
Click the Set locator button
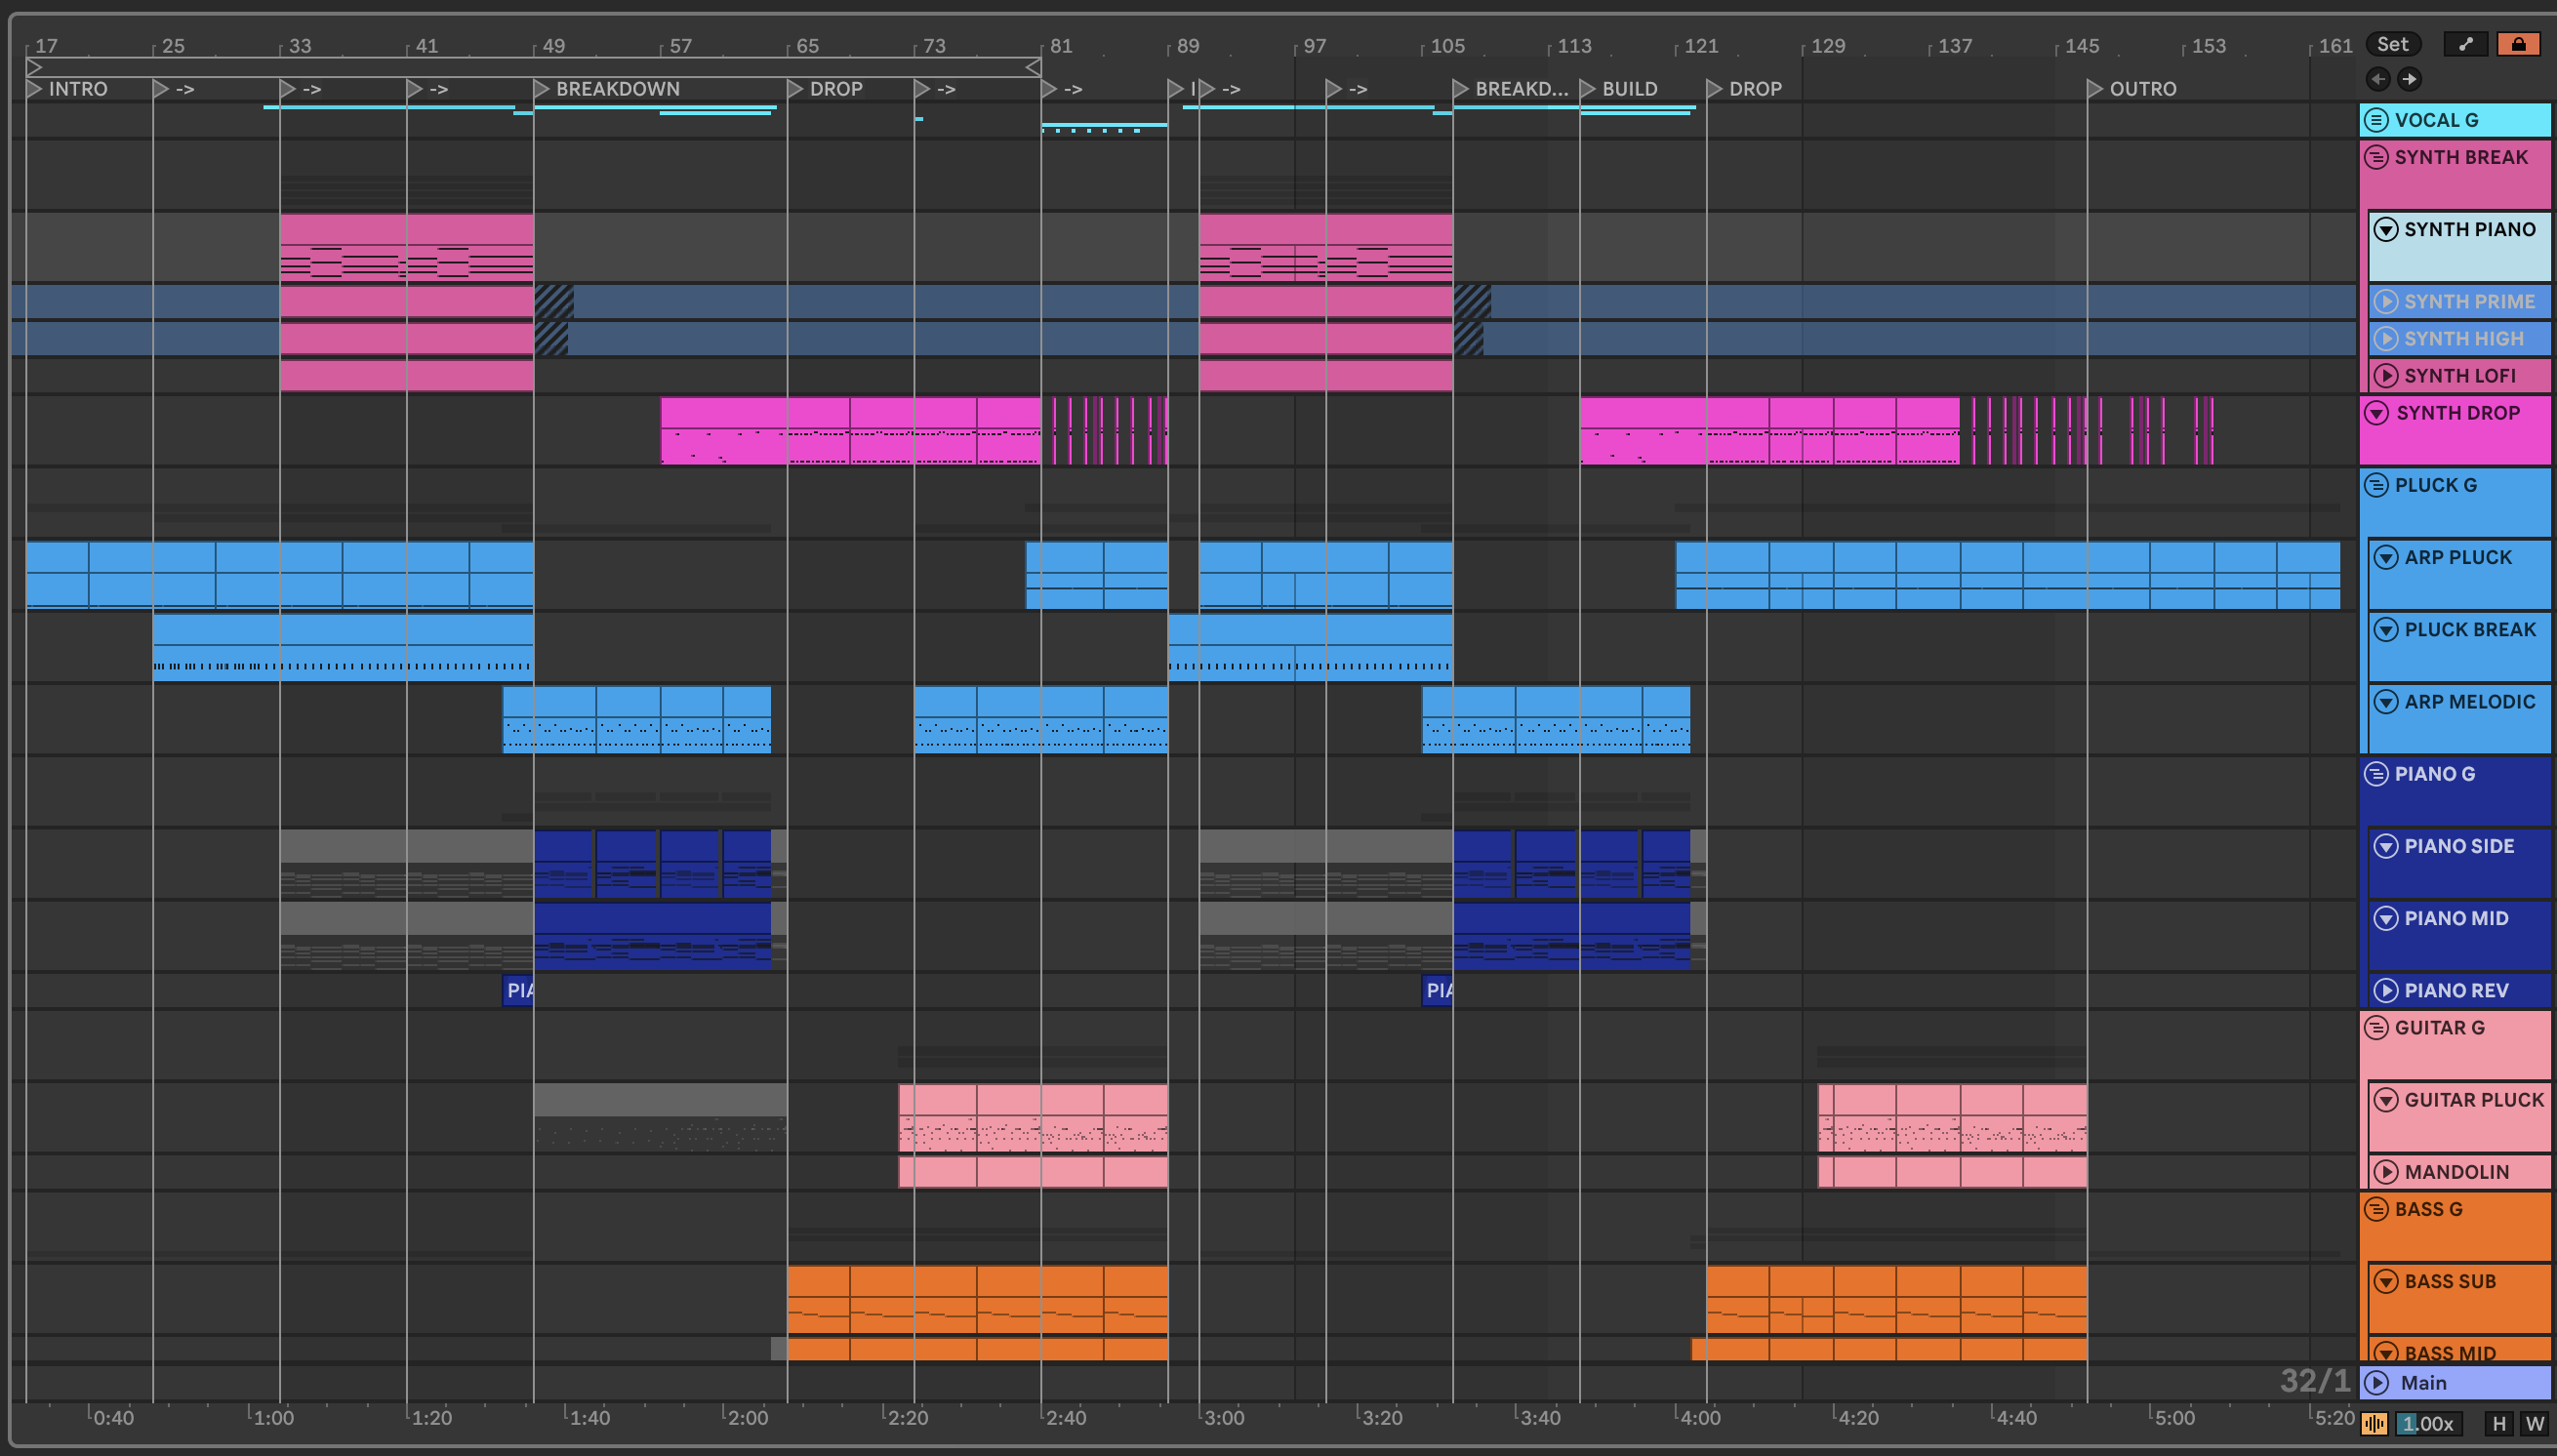(2392, 44)
